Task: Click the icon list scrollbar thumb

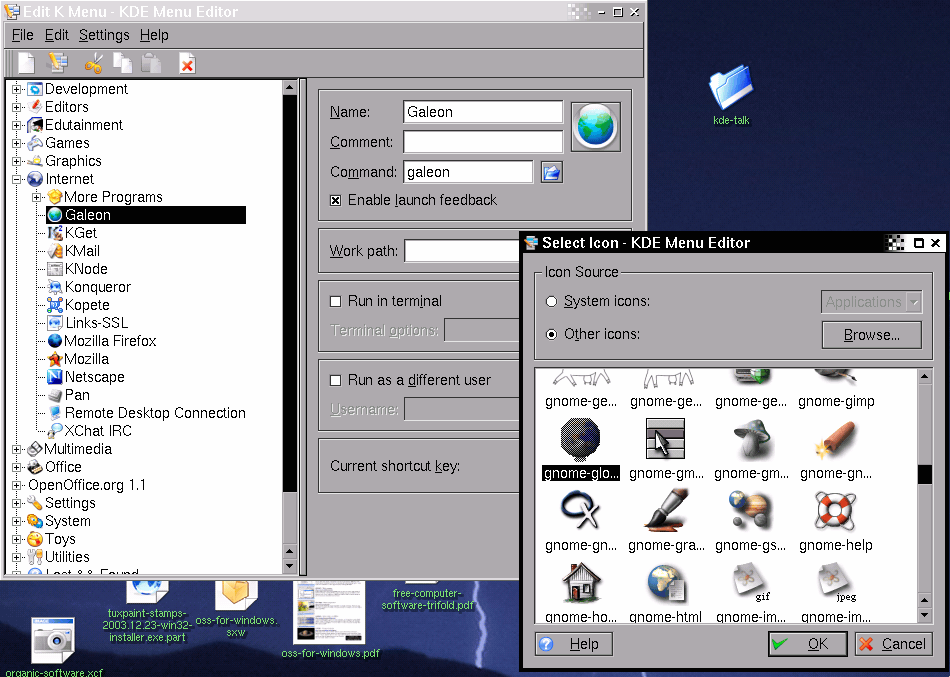Action: click(925, 475)
